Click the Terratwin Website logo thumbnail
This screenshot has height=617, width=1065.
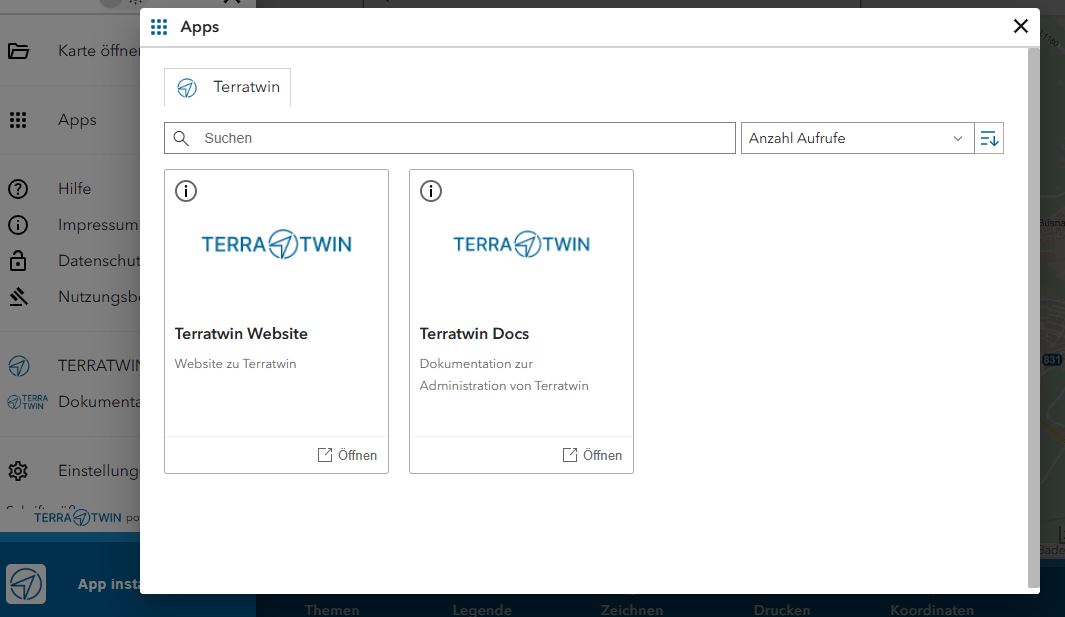(x=276, y=244)
